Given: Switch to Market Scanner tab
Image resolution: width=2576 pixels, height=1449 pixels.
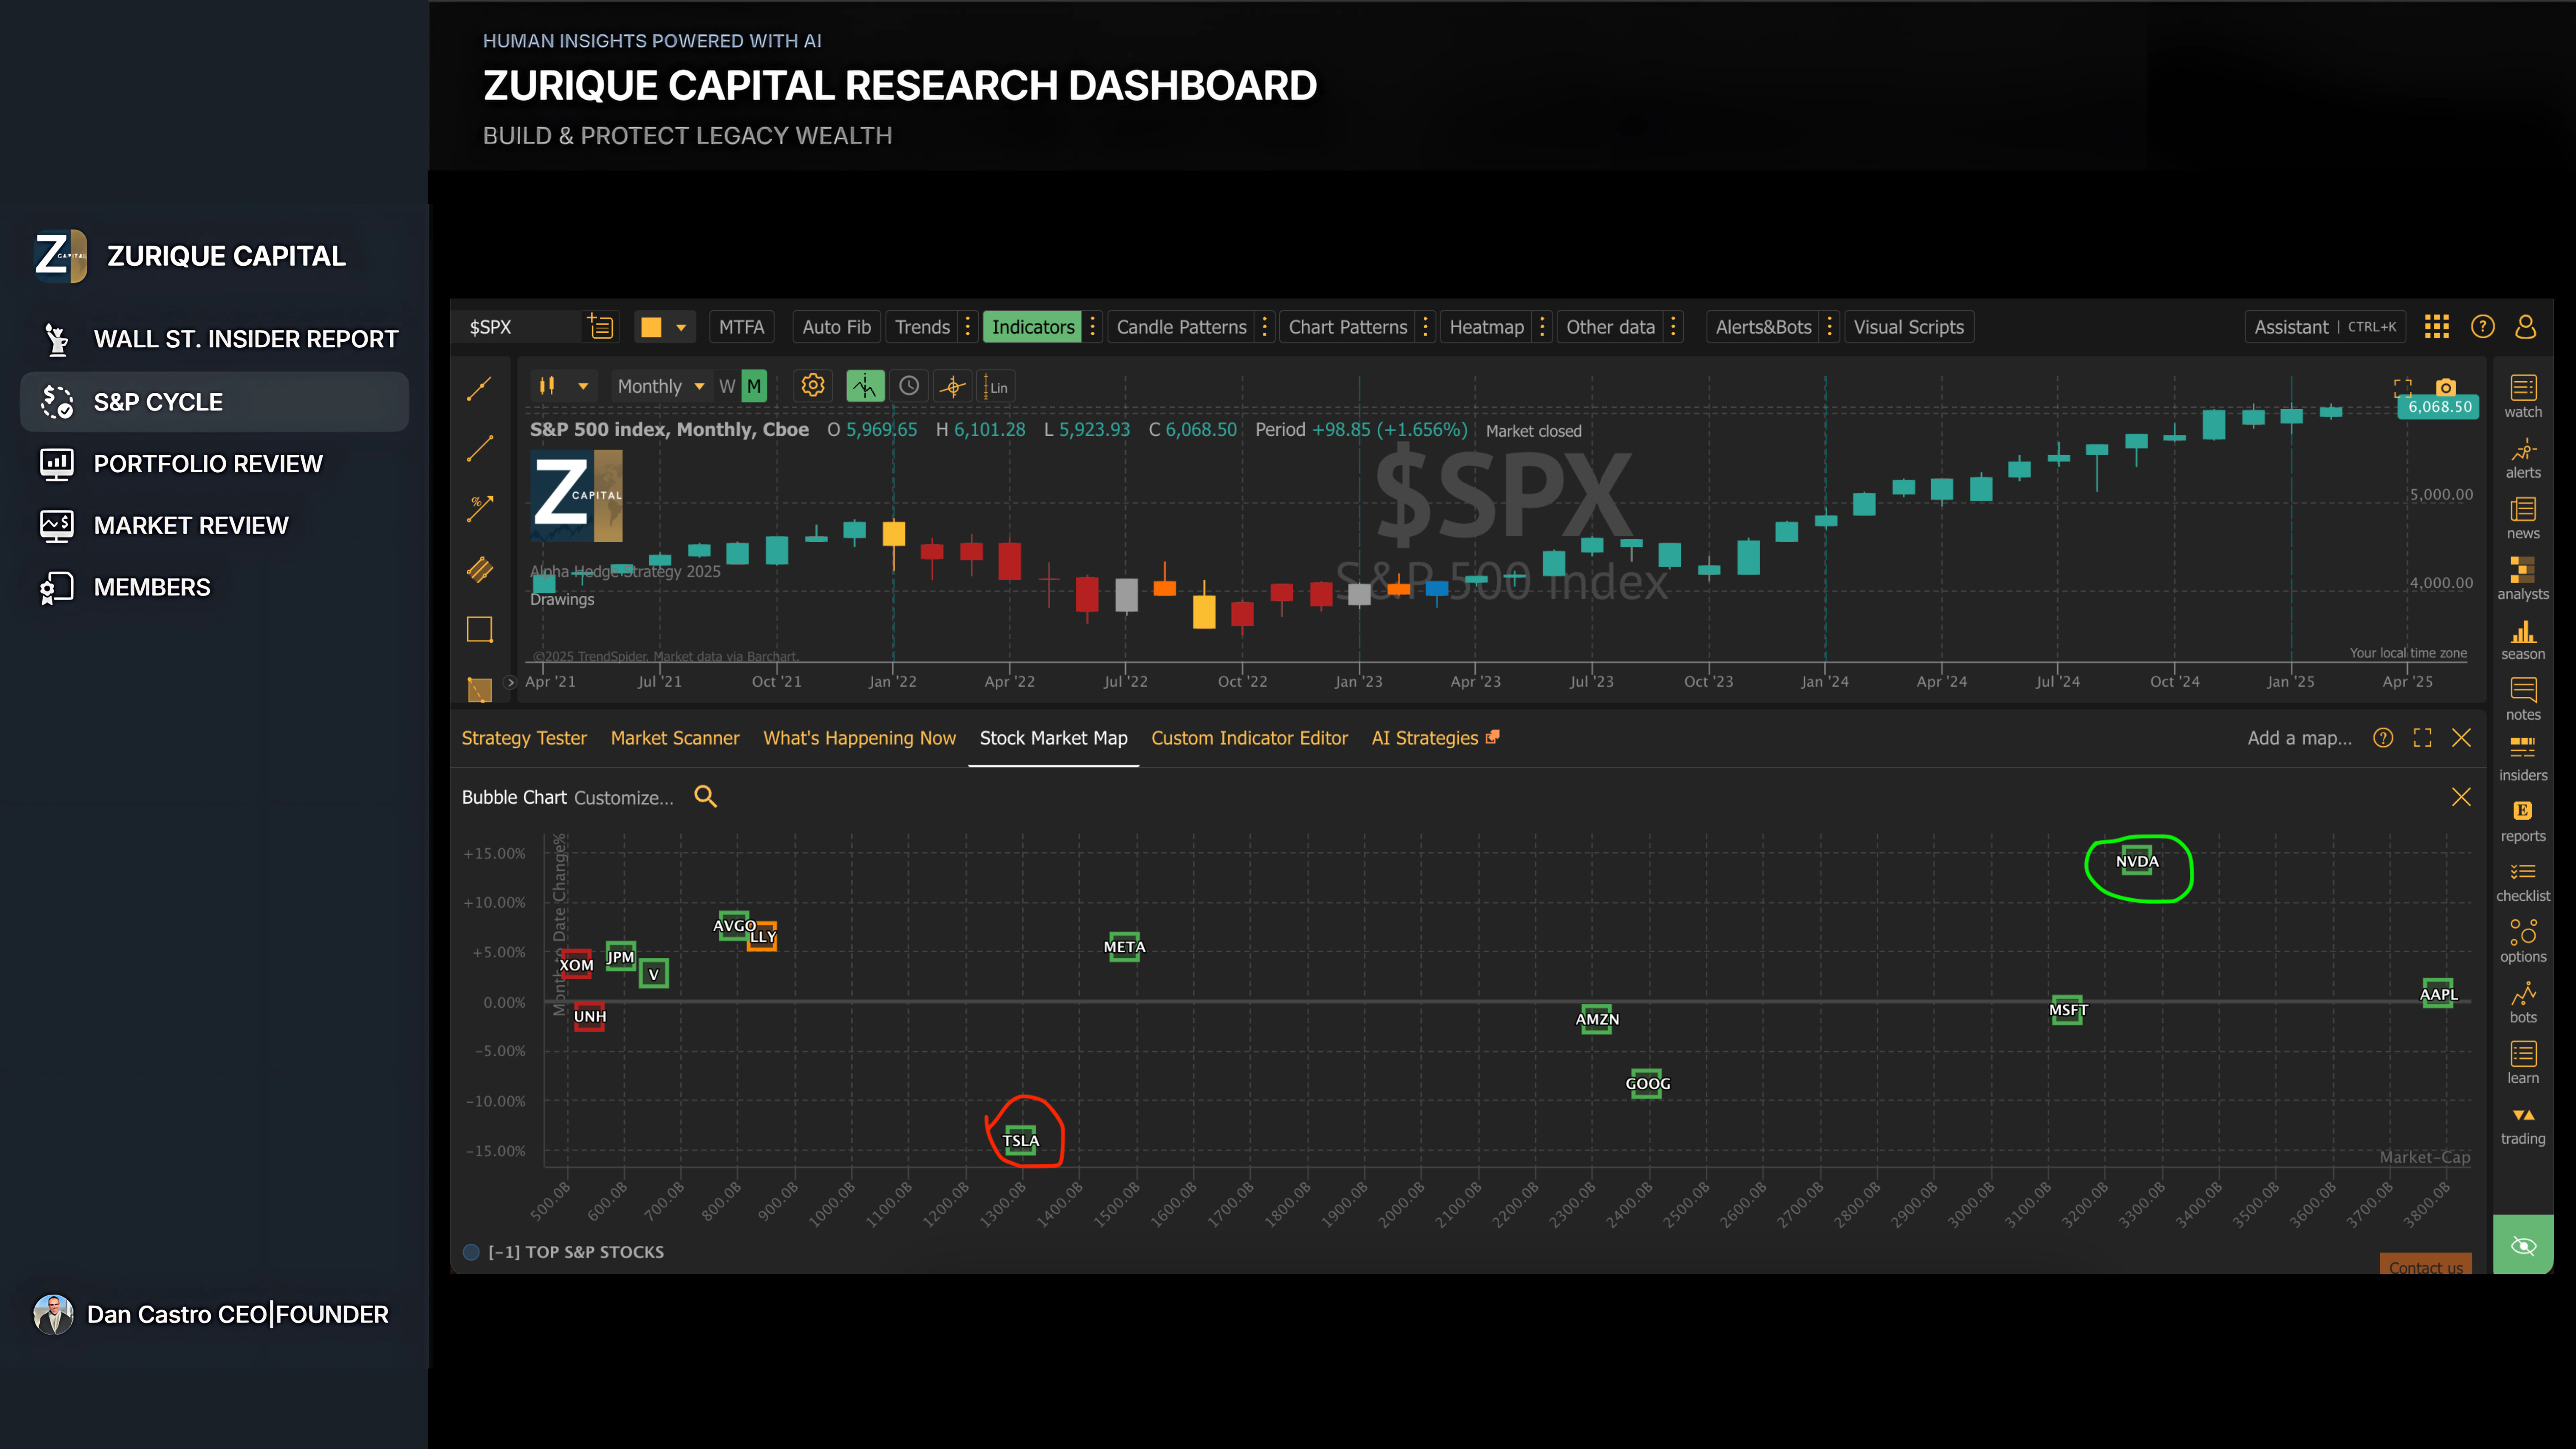Looking at the screenshot, I should (675, 738).
